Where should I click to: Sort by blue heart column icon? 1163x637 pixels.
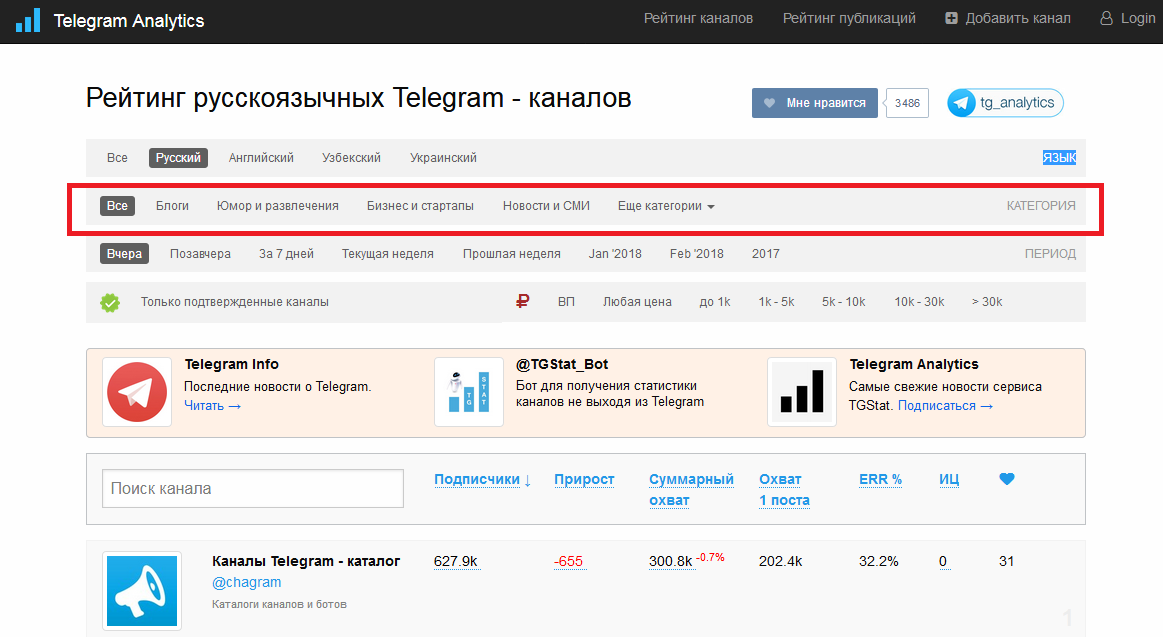(x=1006, y=479)
